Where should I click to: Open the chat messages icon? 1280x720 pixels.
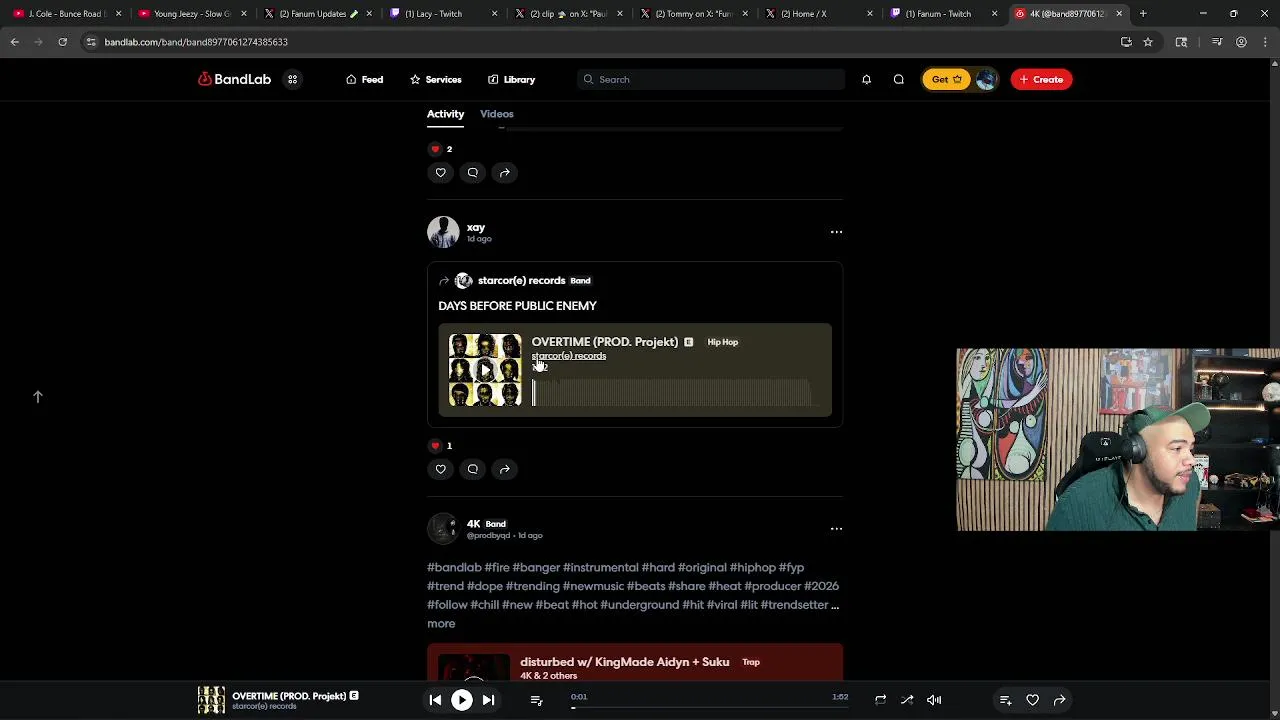point(898,79)
